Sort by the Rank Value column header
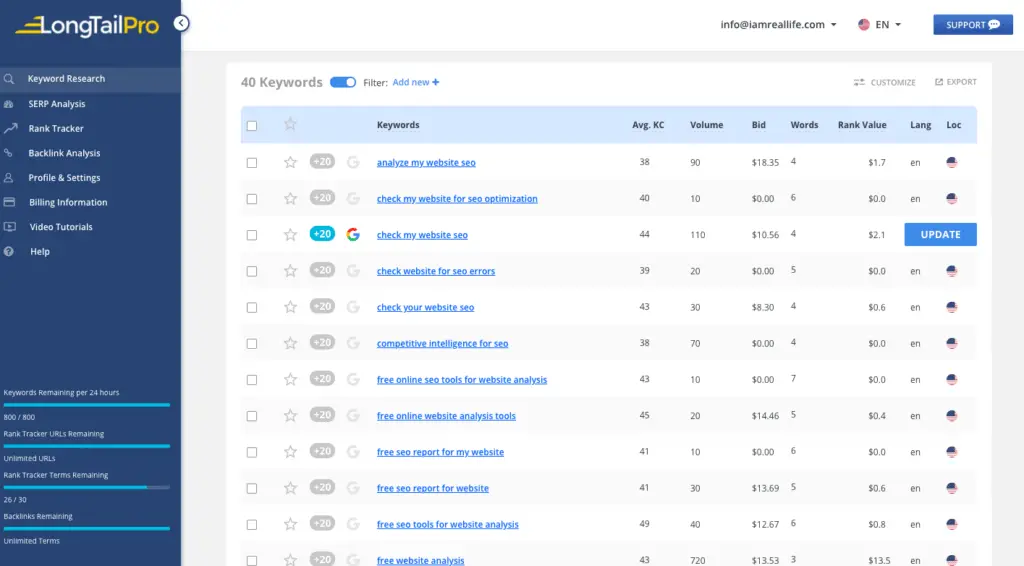1024x566 pixels. click(862, 125)
